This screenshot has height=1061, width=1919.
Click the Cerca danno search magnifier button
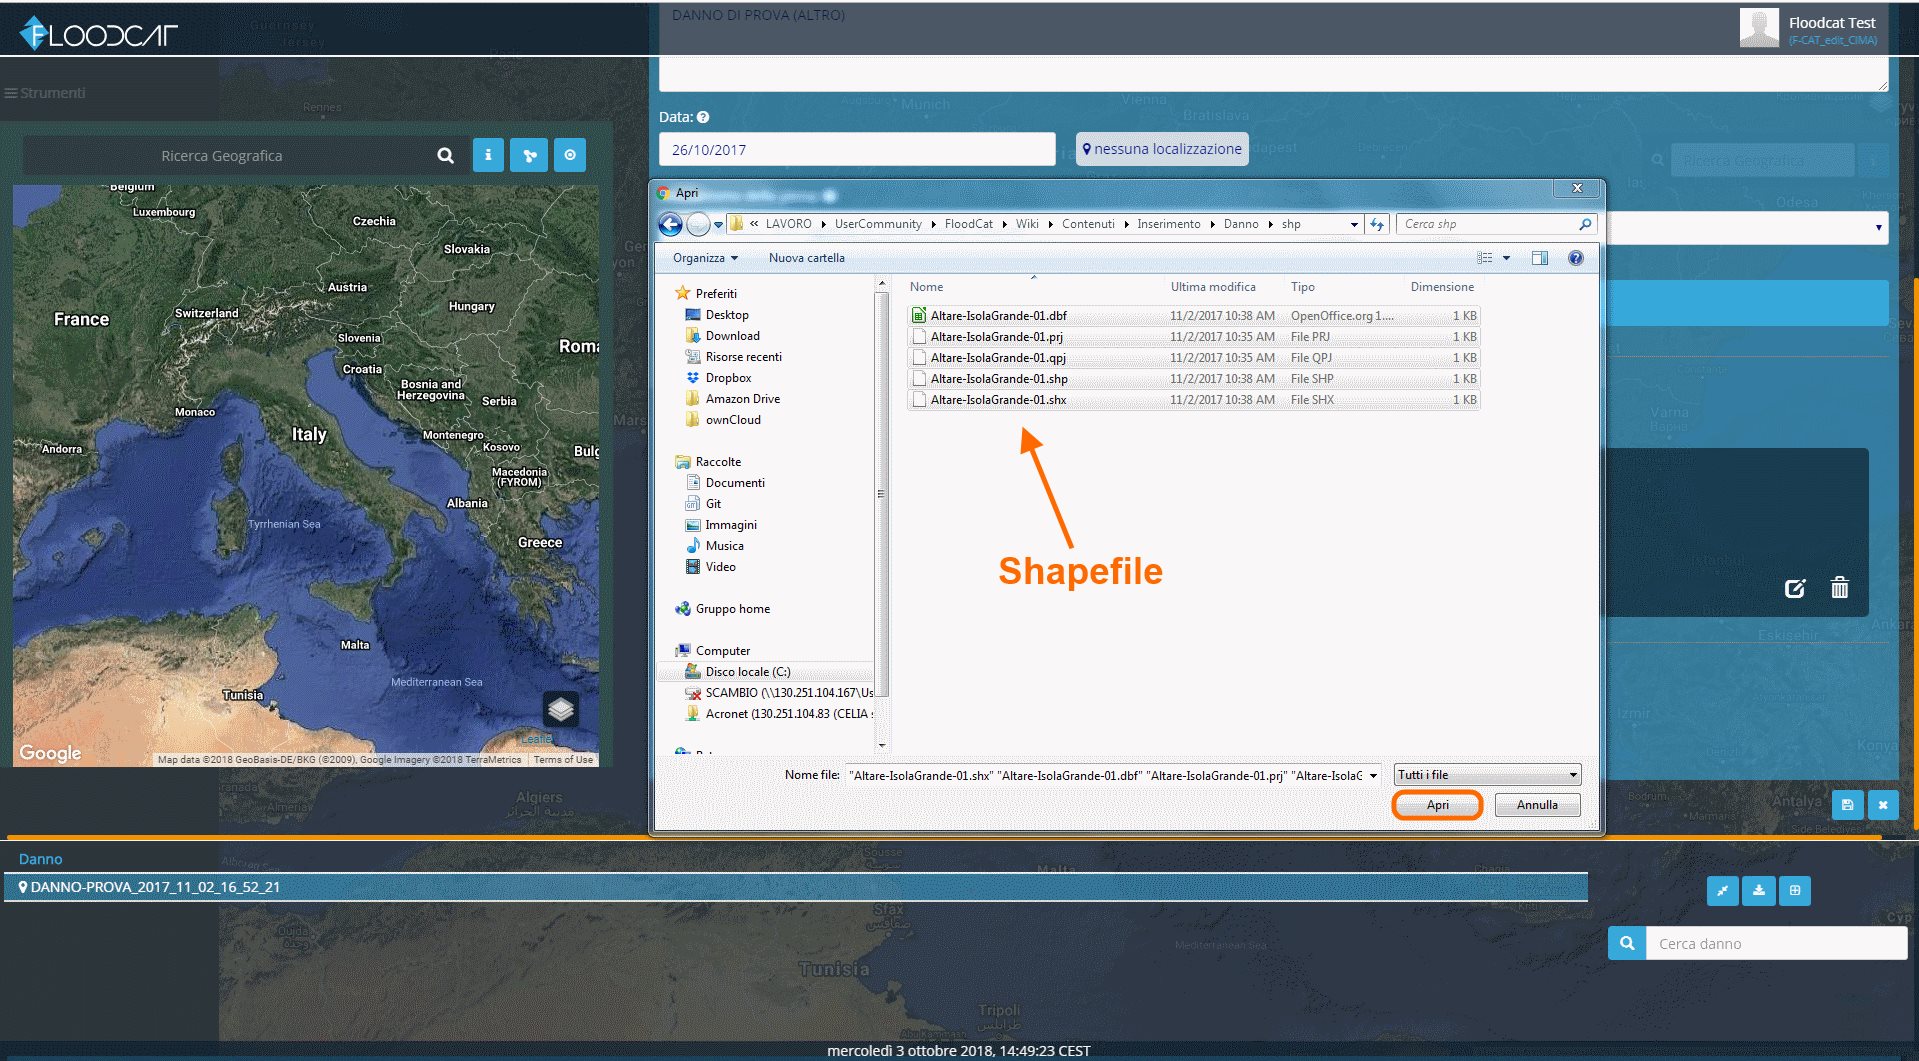[x=1627, y=943]
